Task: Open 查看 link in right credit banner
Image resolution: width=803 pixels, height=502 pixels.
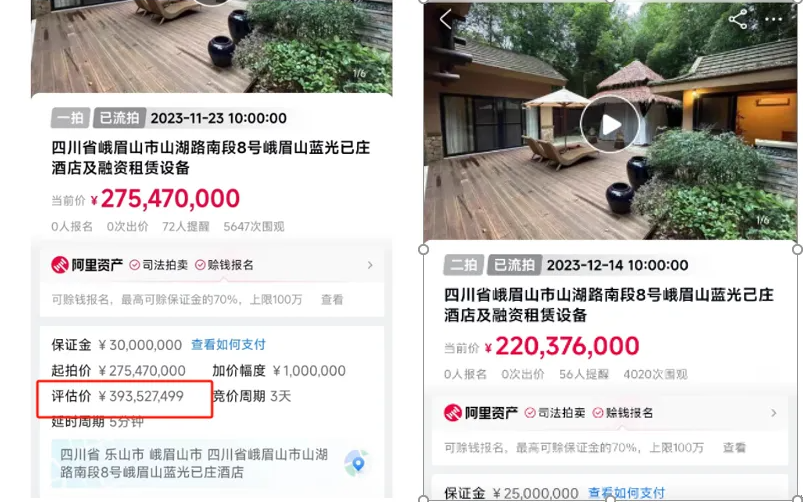Action: tap(734, 448)
